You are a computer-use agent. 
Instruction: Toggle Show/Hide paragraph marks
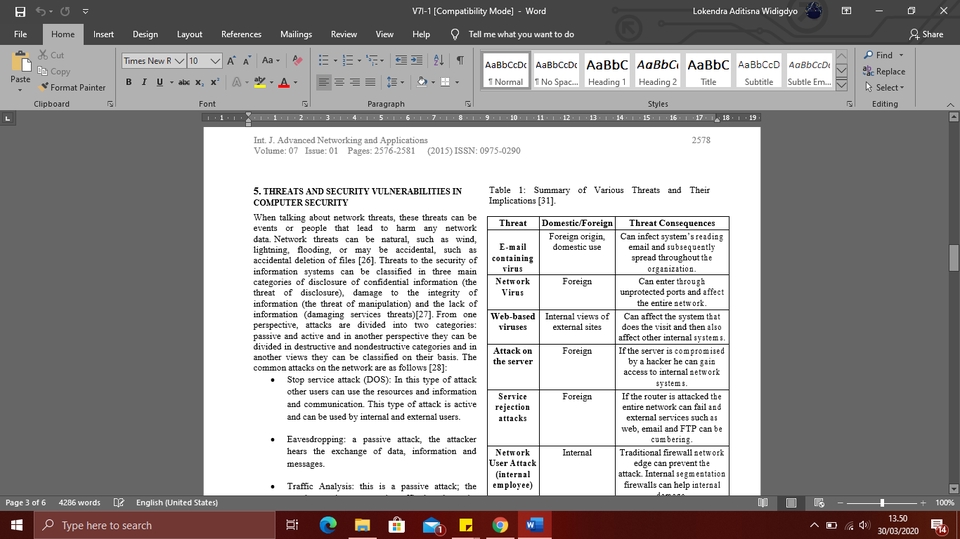pyautogui.click(x=460, y=60)
